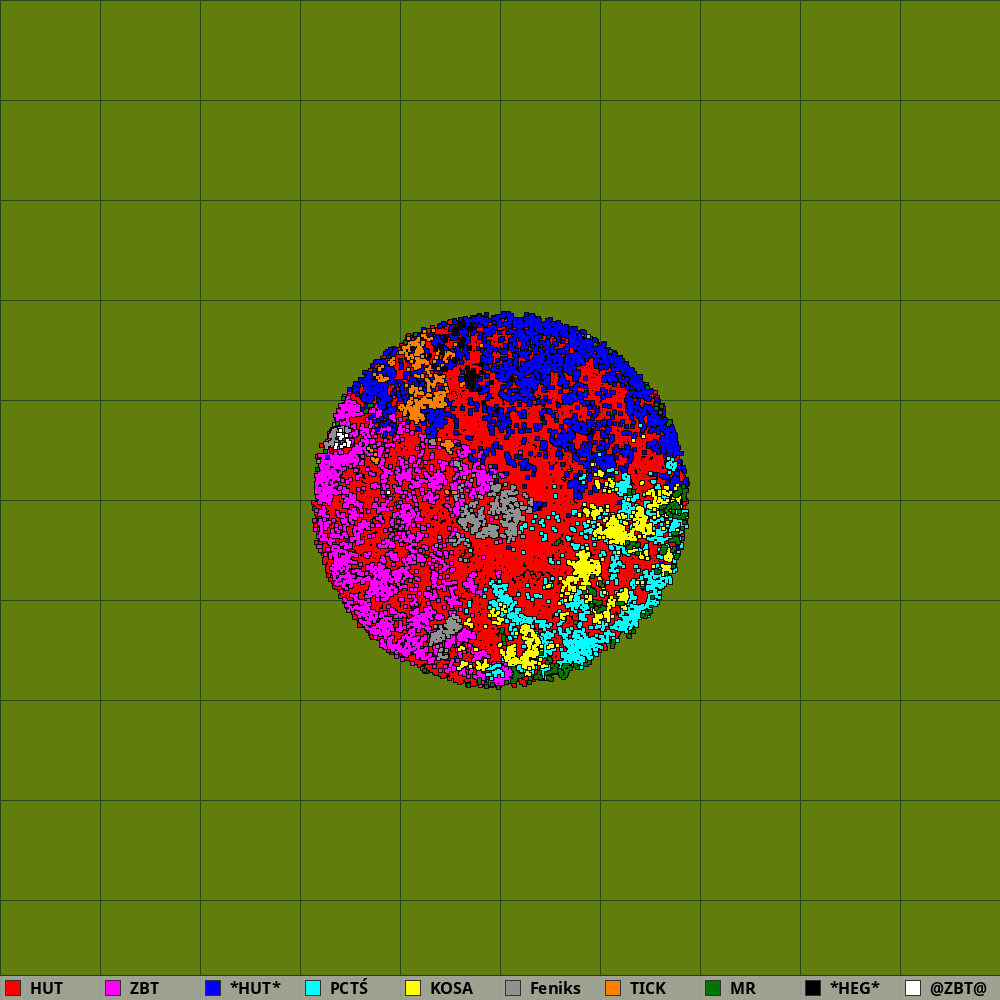This screenshot has height=1000, width=1000.
Task: Click the magenta ZBT legend swatch
Action: click(113, 988)
